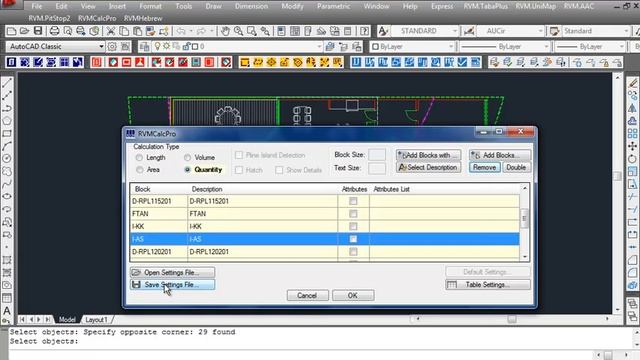Select the Pan hand tool
The height and width of the screenshot is (360, 640).
[x=225, y=31]
